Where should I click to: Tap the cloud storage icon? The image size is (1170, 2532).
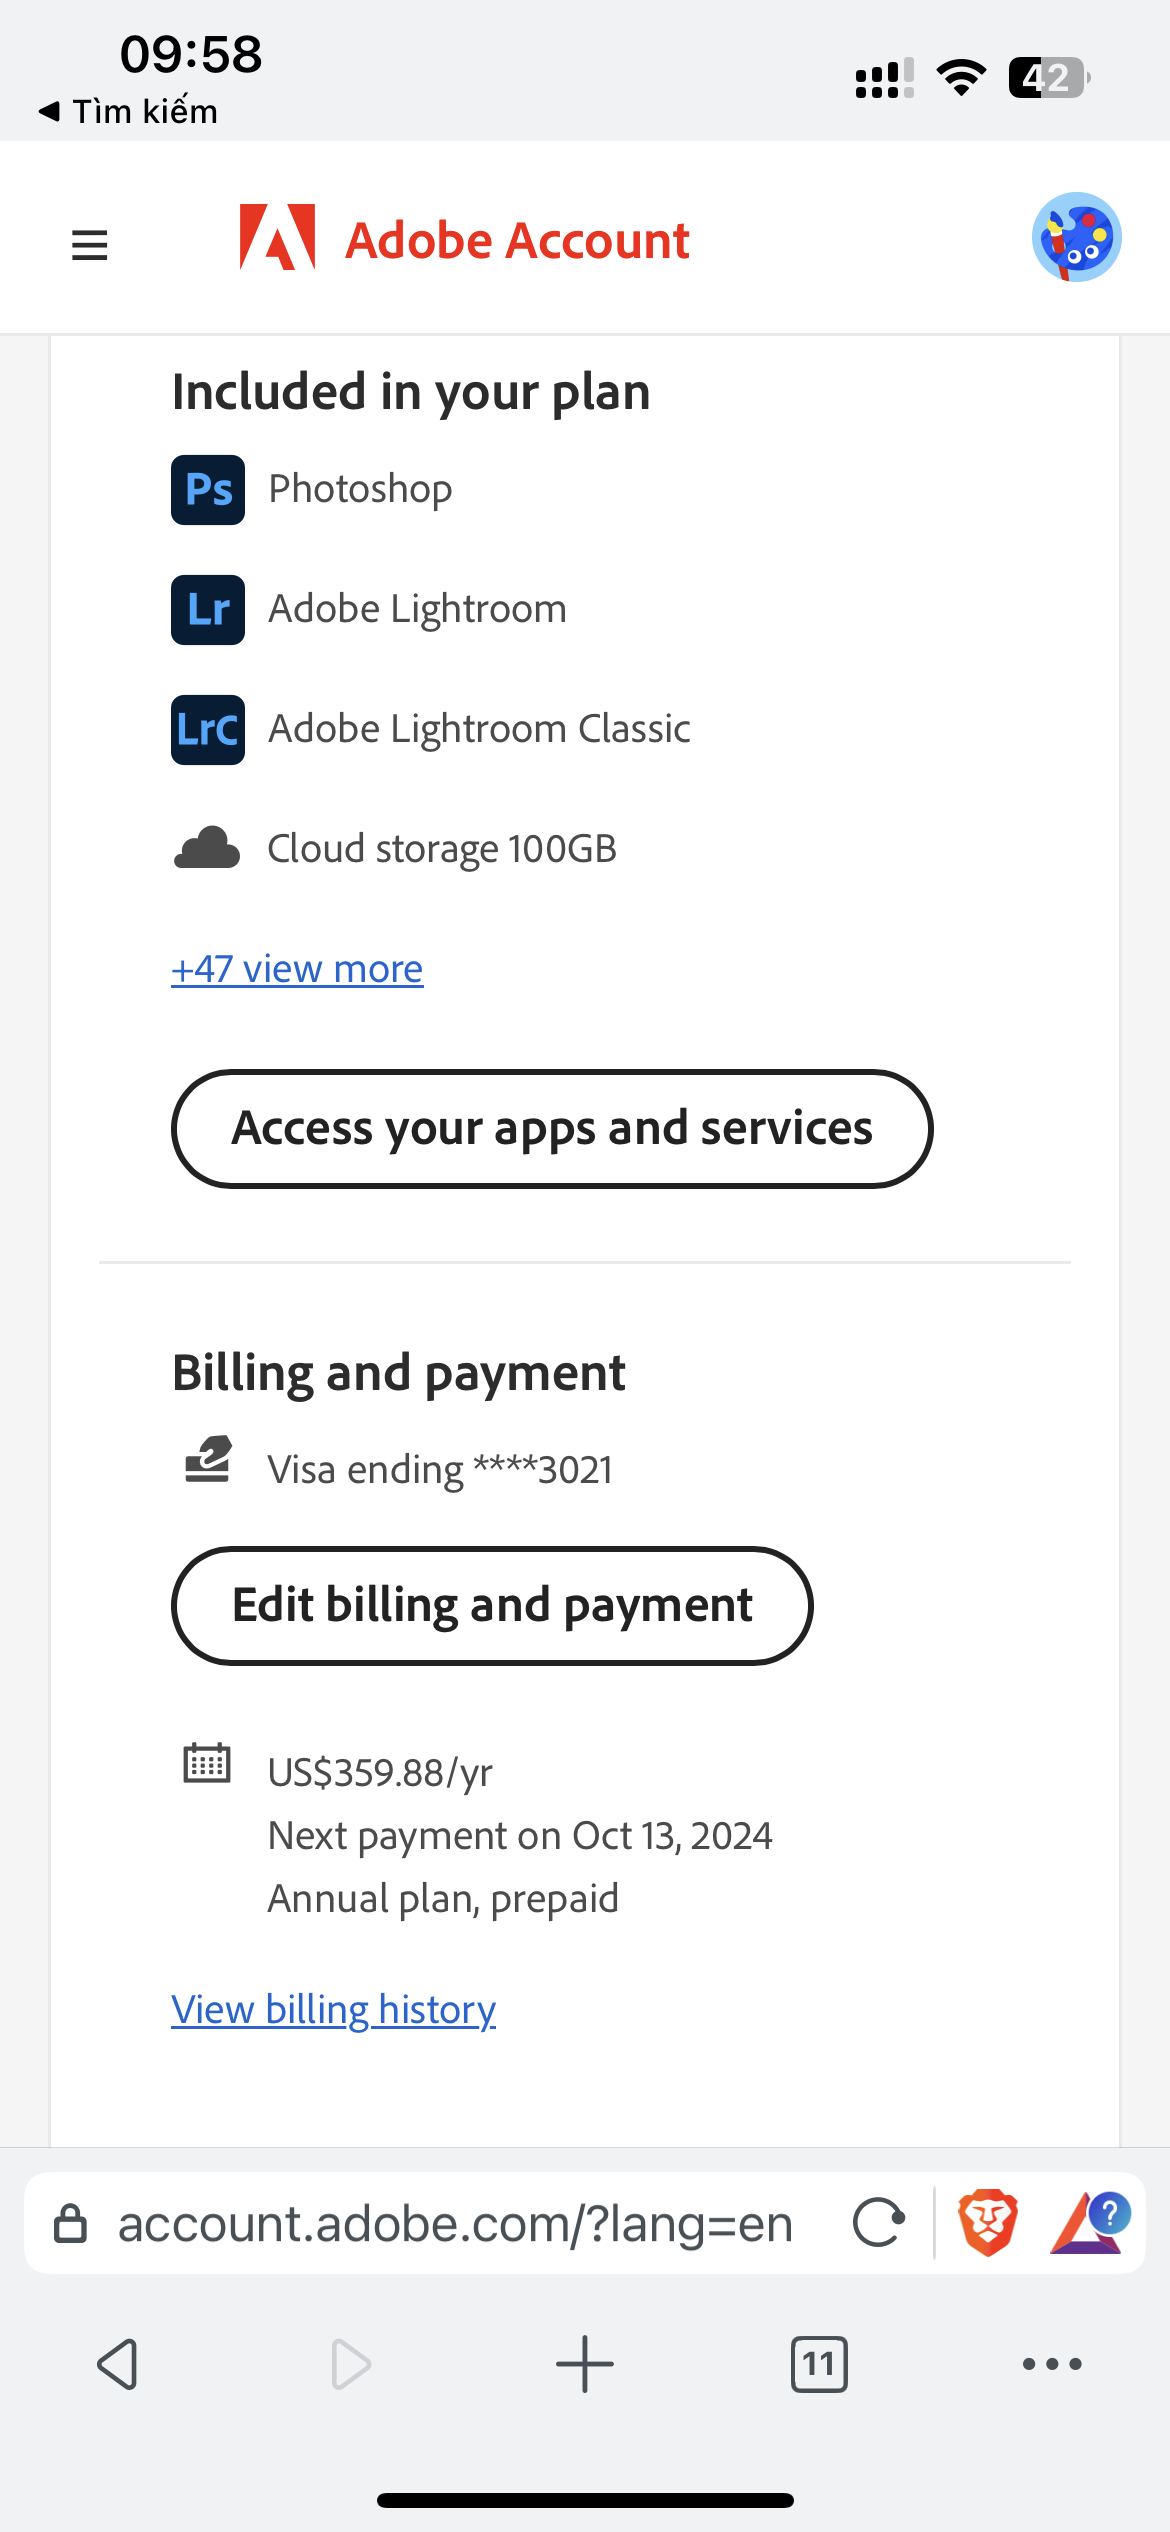207,849
